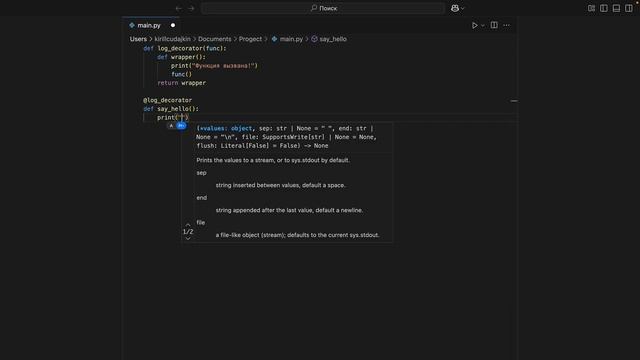This screenshot has height=360, width=640.
Task: Select Documents in the breadcrumb path
Action: point(215,39)
